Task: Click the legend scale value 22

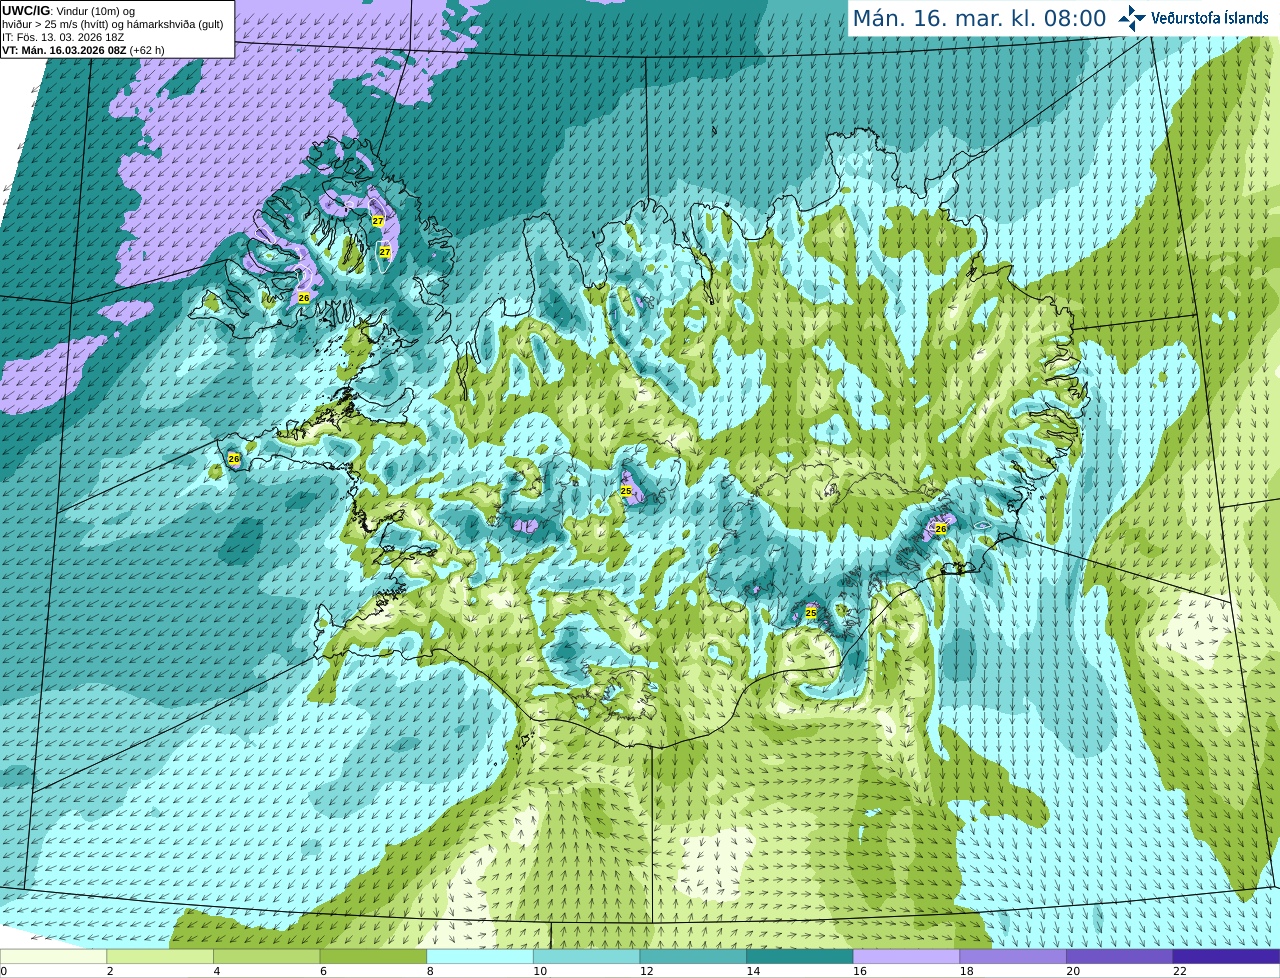Action: click(x=1180, y=971)
